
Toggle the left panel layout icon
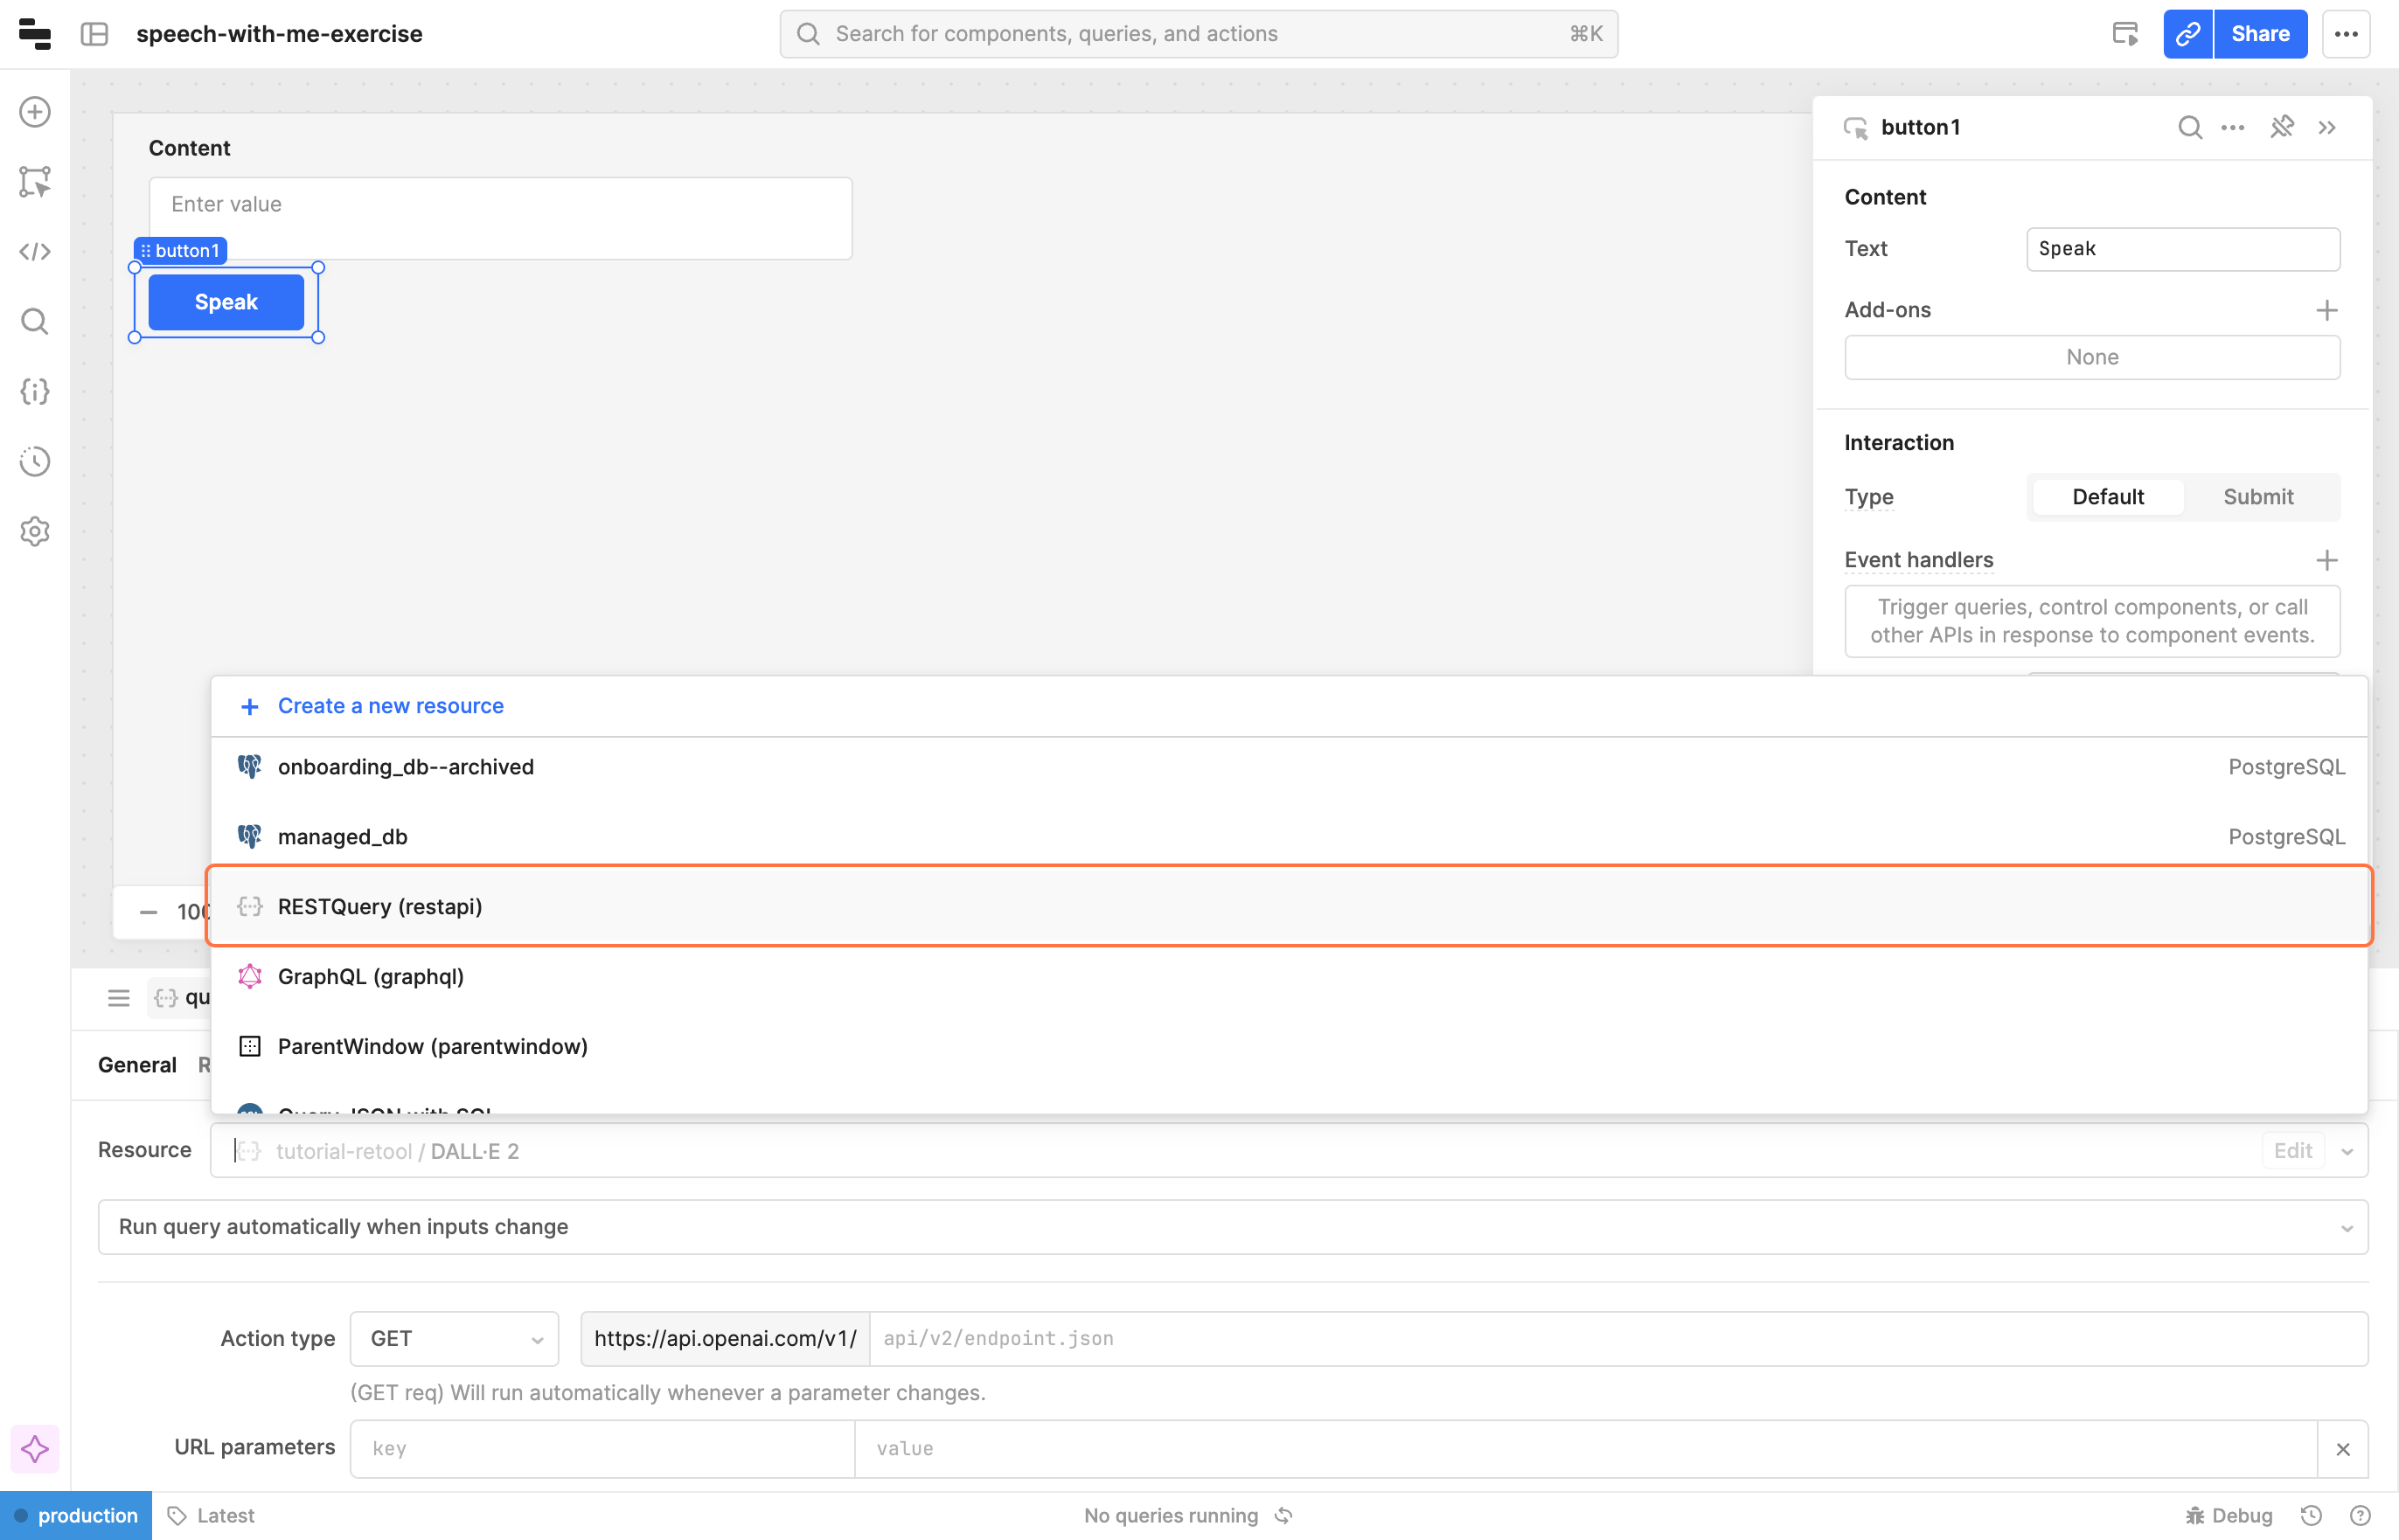95,34
